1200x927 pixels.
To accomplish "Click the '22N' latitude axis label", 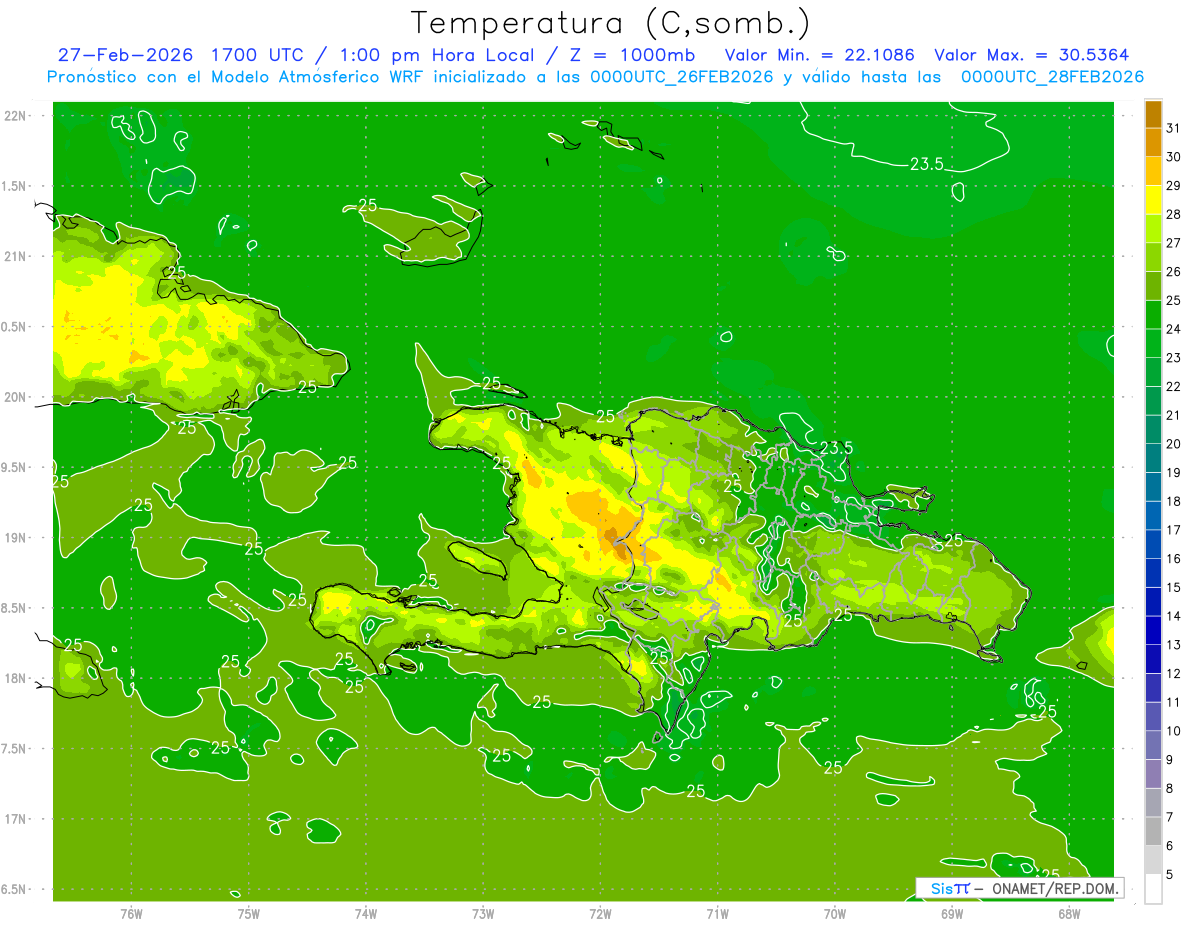I will click(16, 116).
